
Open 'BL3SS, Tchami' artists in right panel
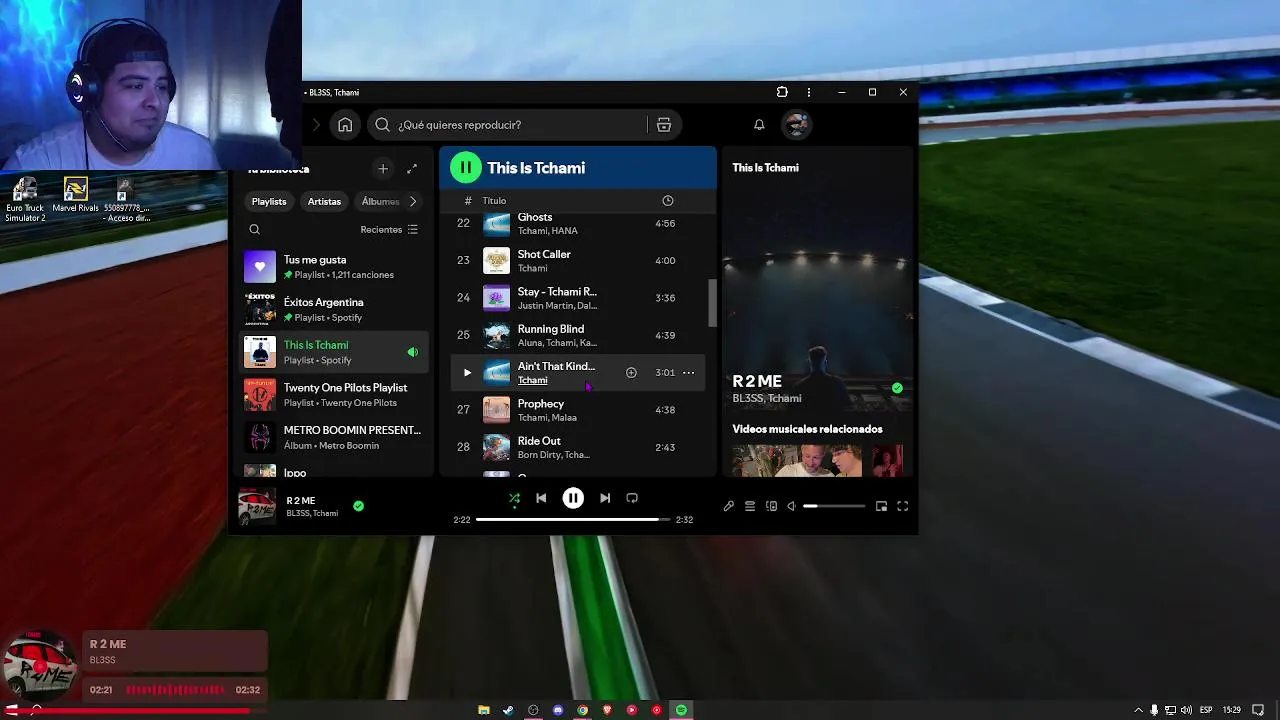tap(767, 398)
